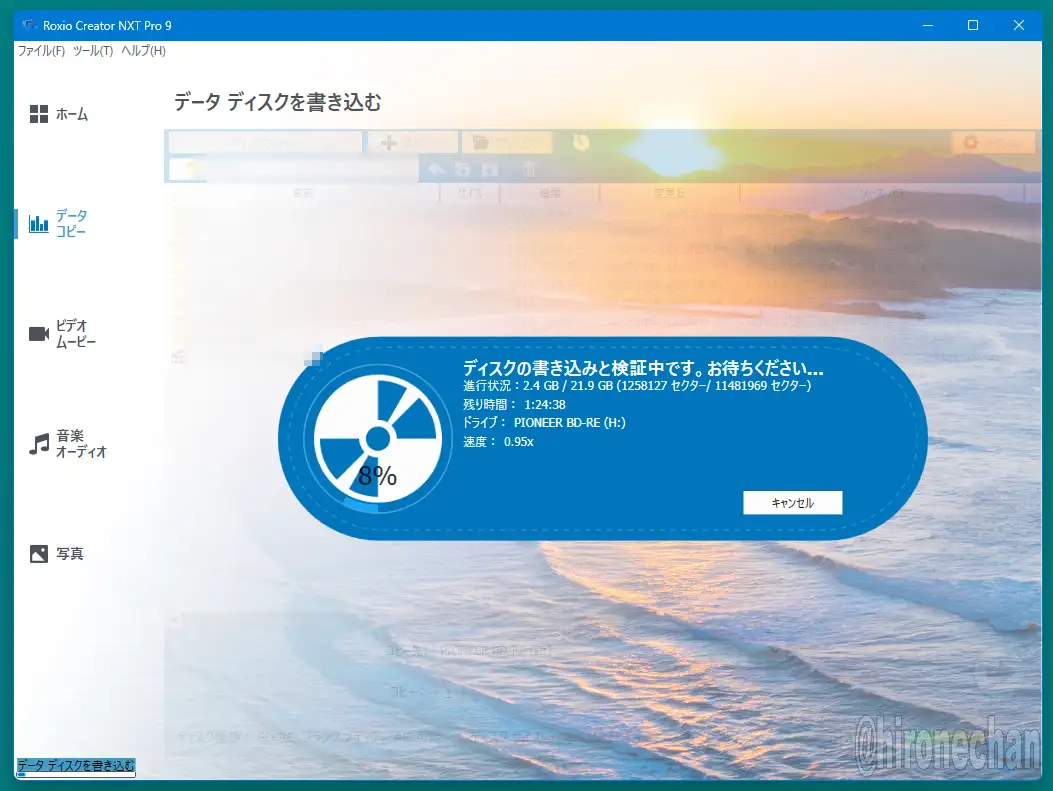
Task: Click the 8% disc progress indicator
Action: 377,440
